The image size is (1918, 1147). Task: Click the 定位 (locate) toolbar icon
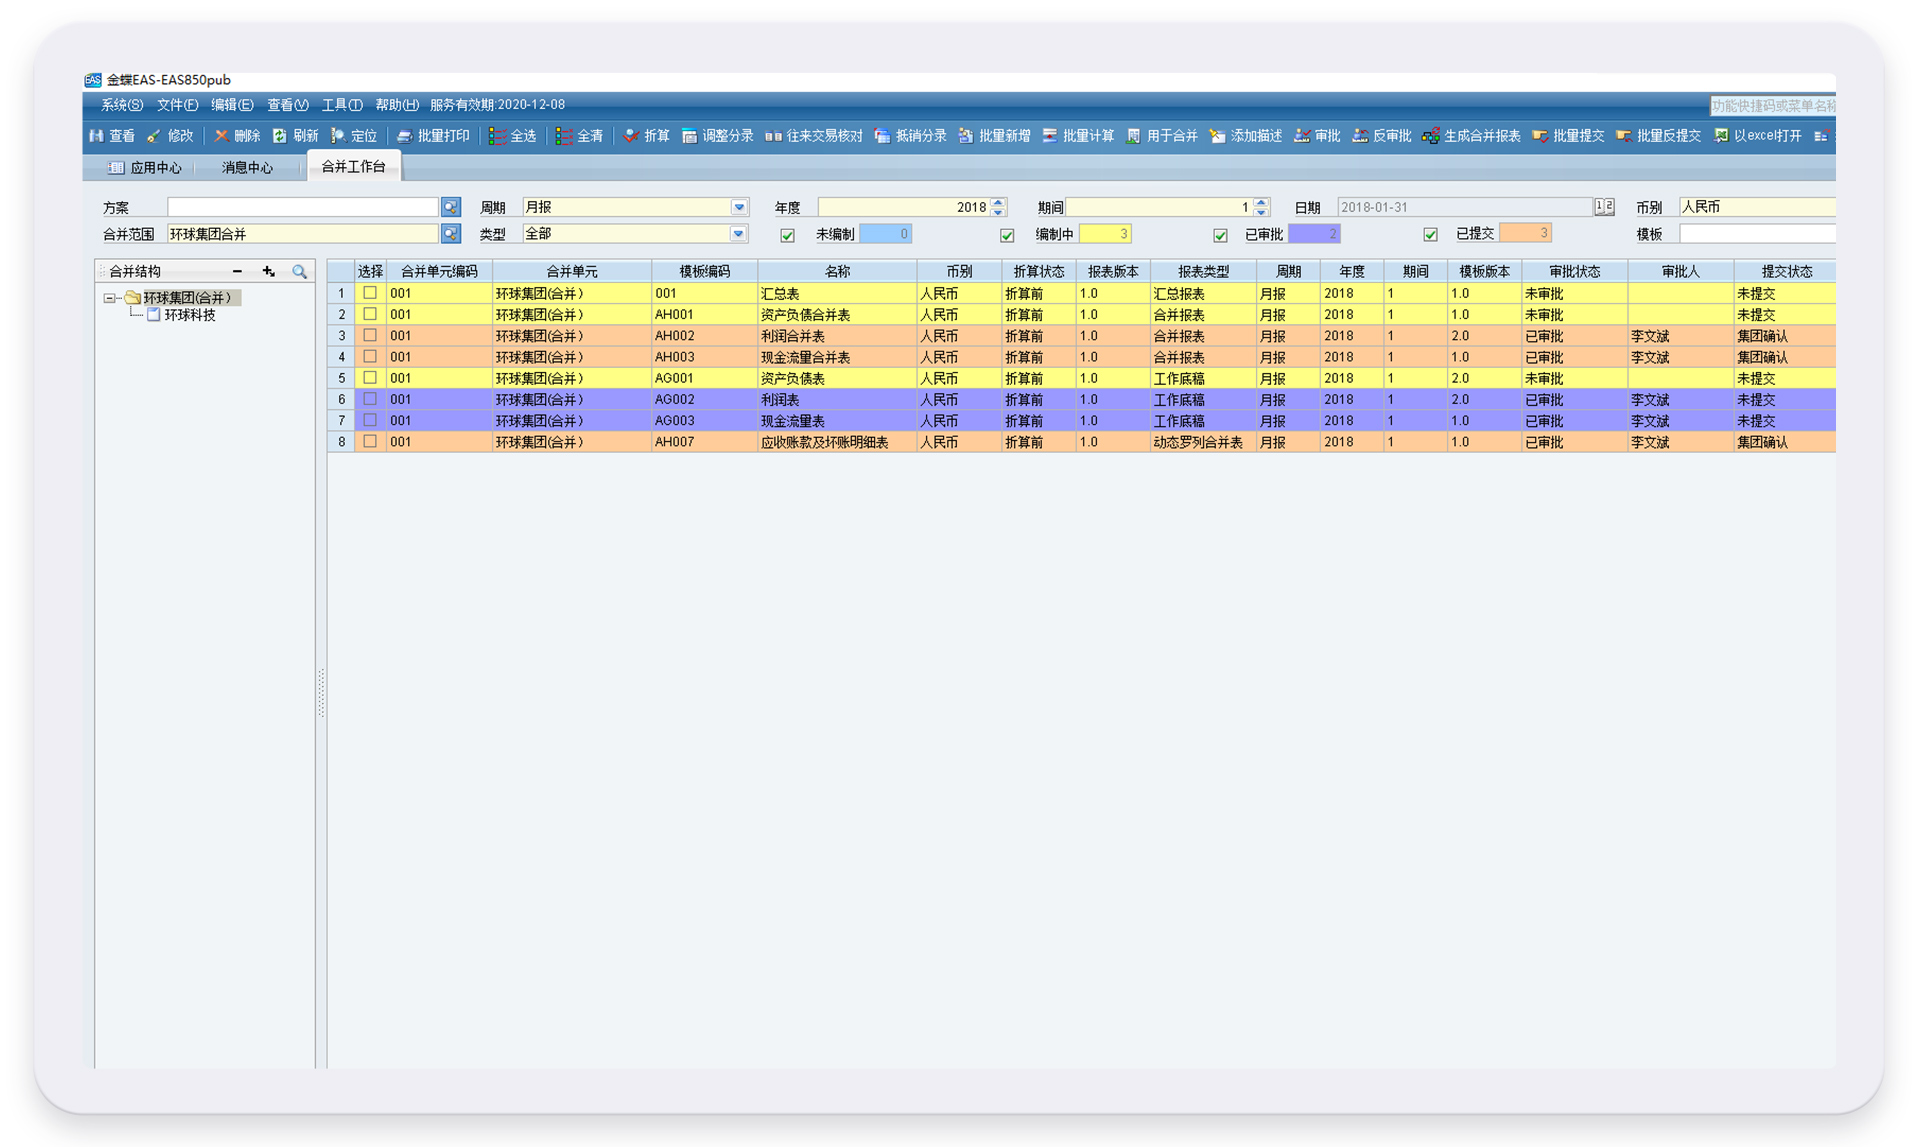338,136
